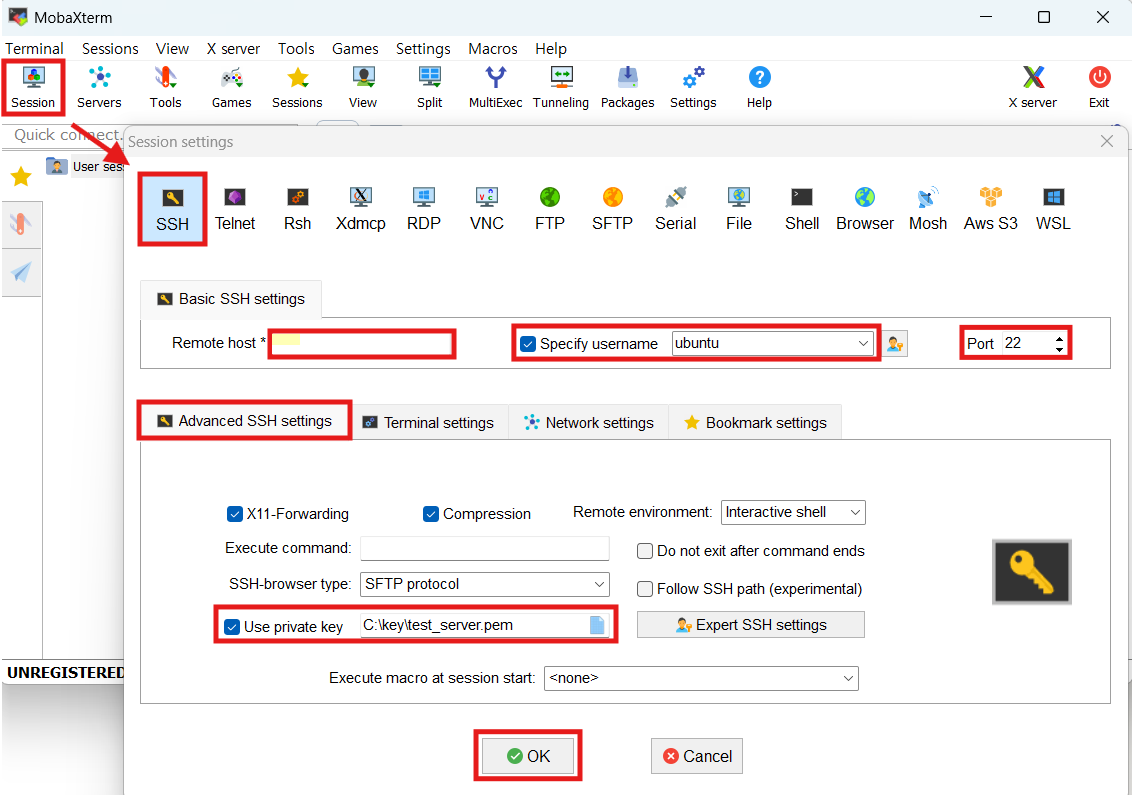Open the Games toolbar icon
Screen dimensions: 1132x795
232,87
